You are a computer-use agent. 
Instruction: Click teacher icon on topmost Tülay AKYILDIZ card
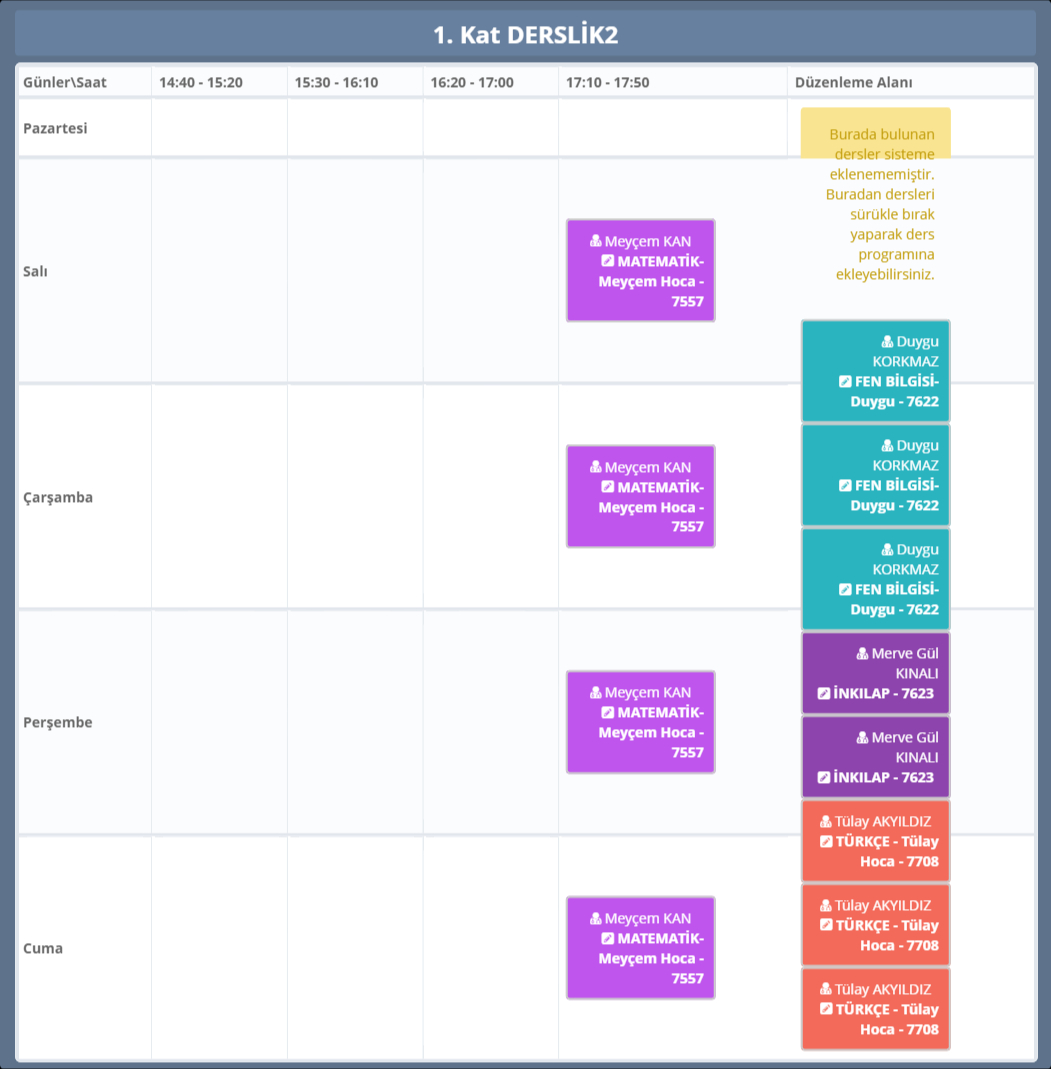coord(826,821)
